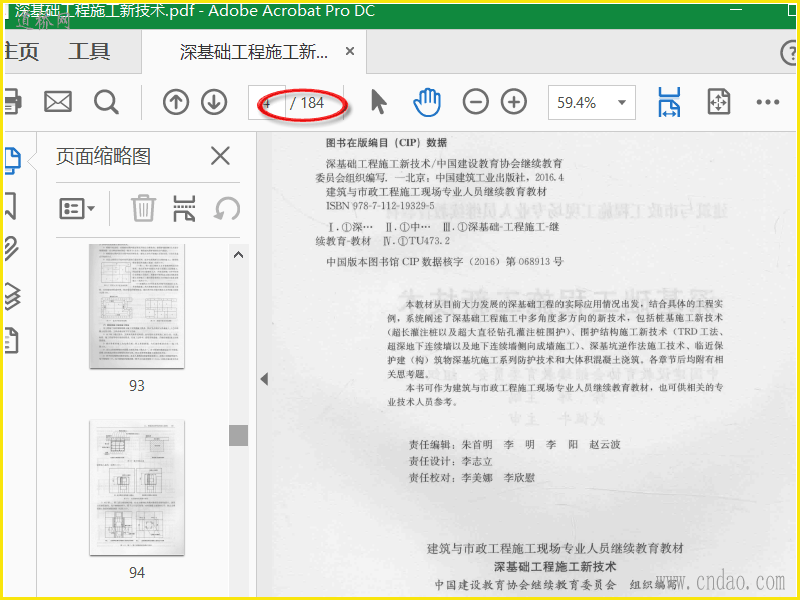The height and width of the screenshot is (600, 800).
Task: Collapse the navigation pane triangle
Action: [264, 379]
